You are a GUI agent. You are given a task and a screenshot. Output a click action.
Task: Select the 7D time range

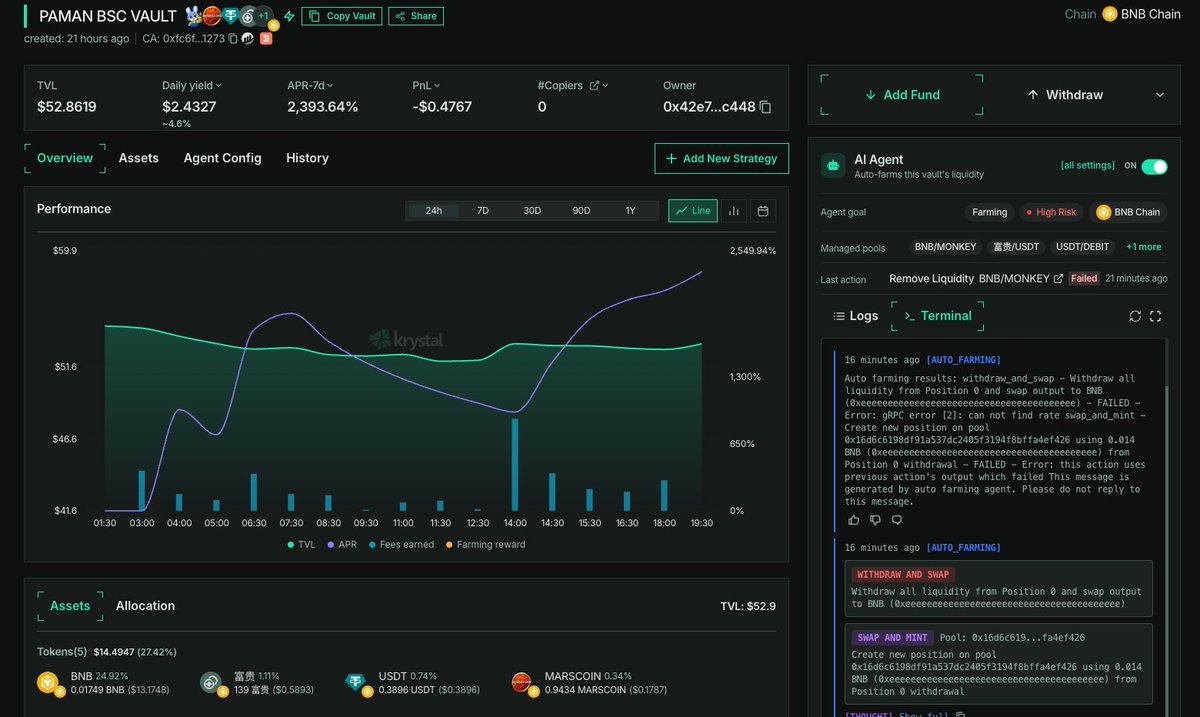483,211
